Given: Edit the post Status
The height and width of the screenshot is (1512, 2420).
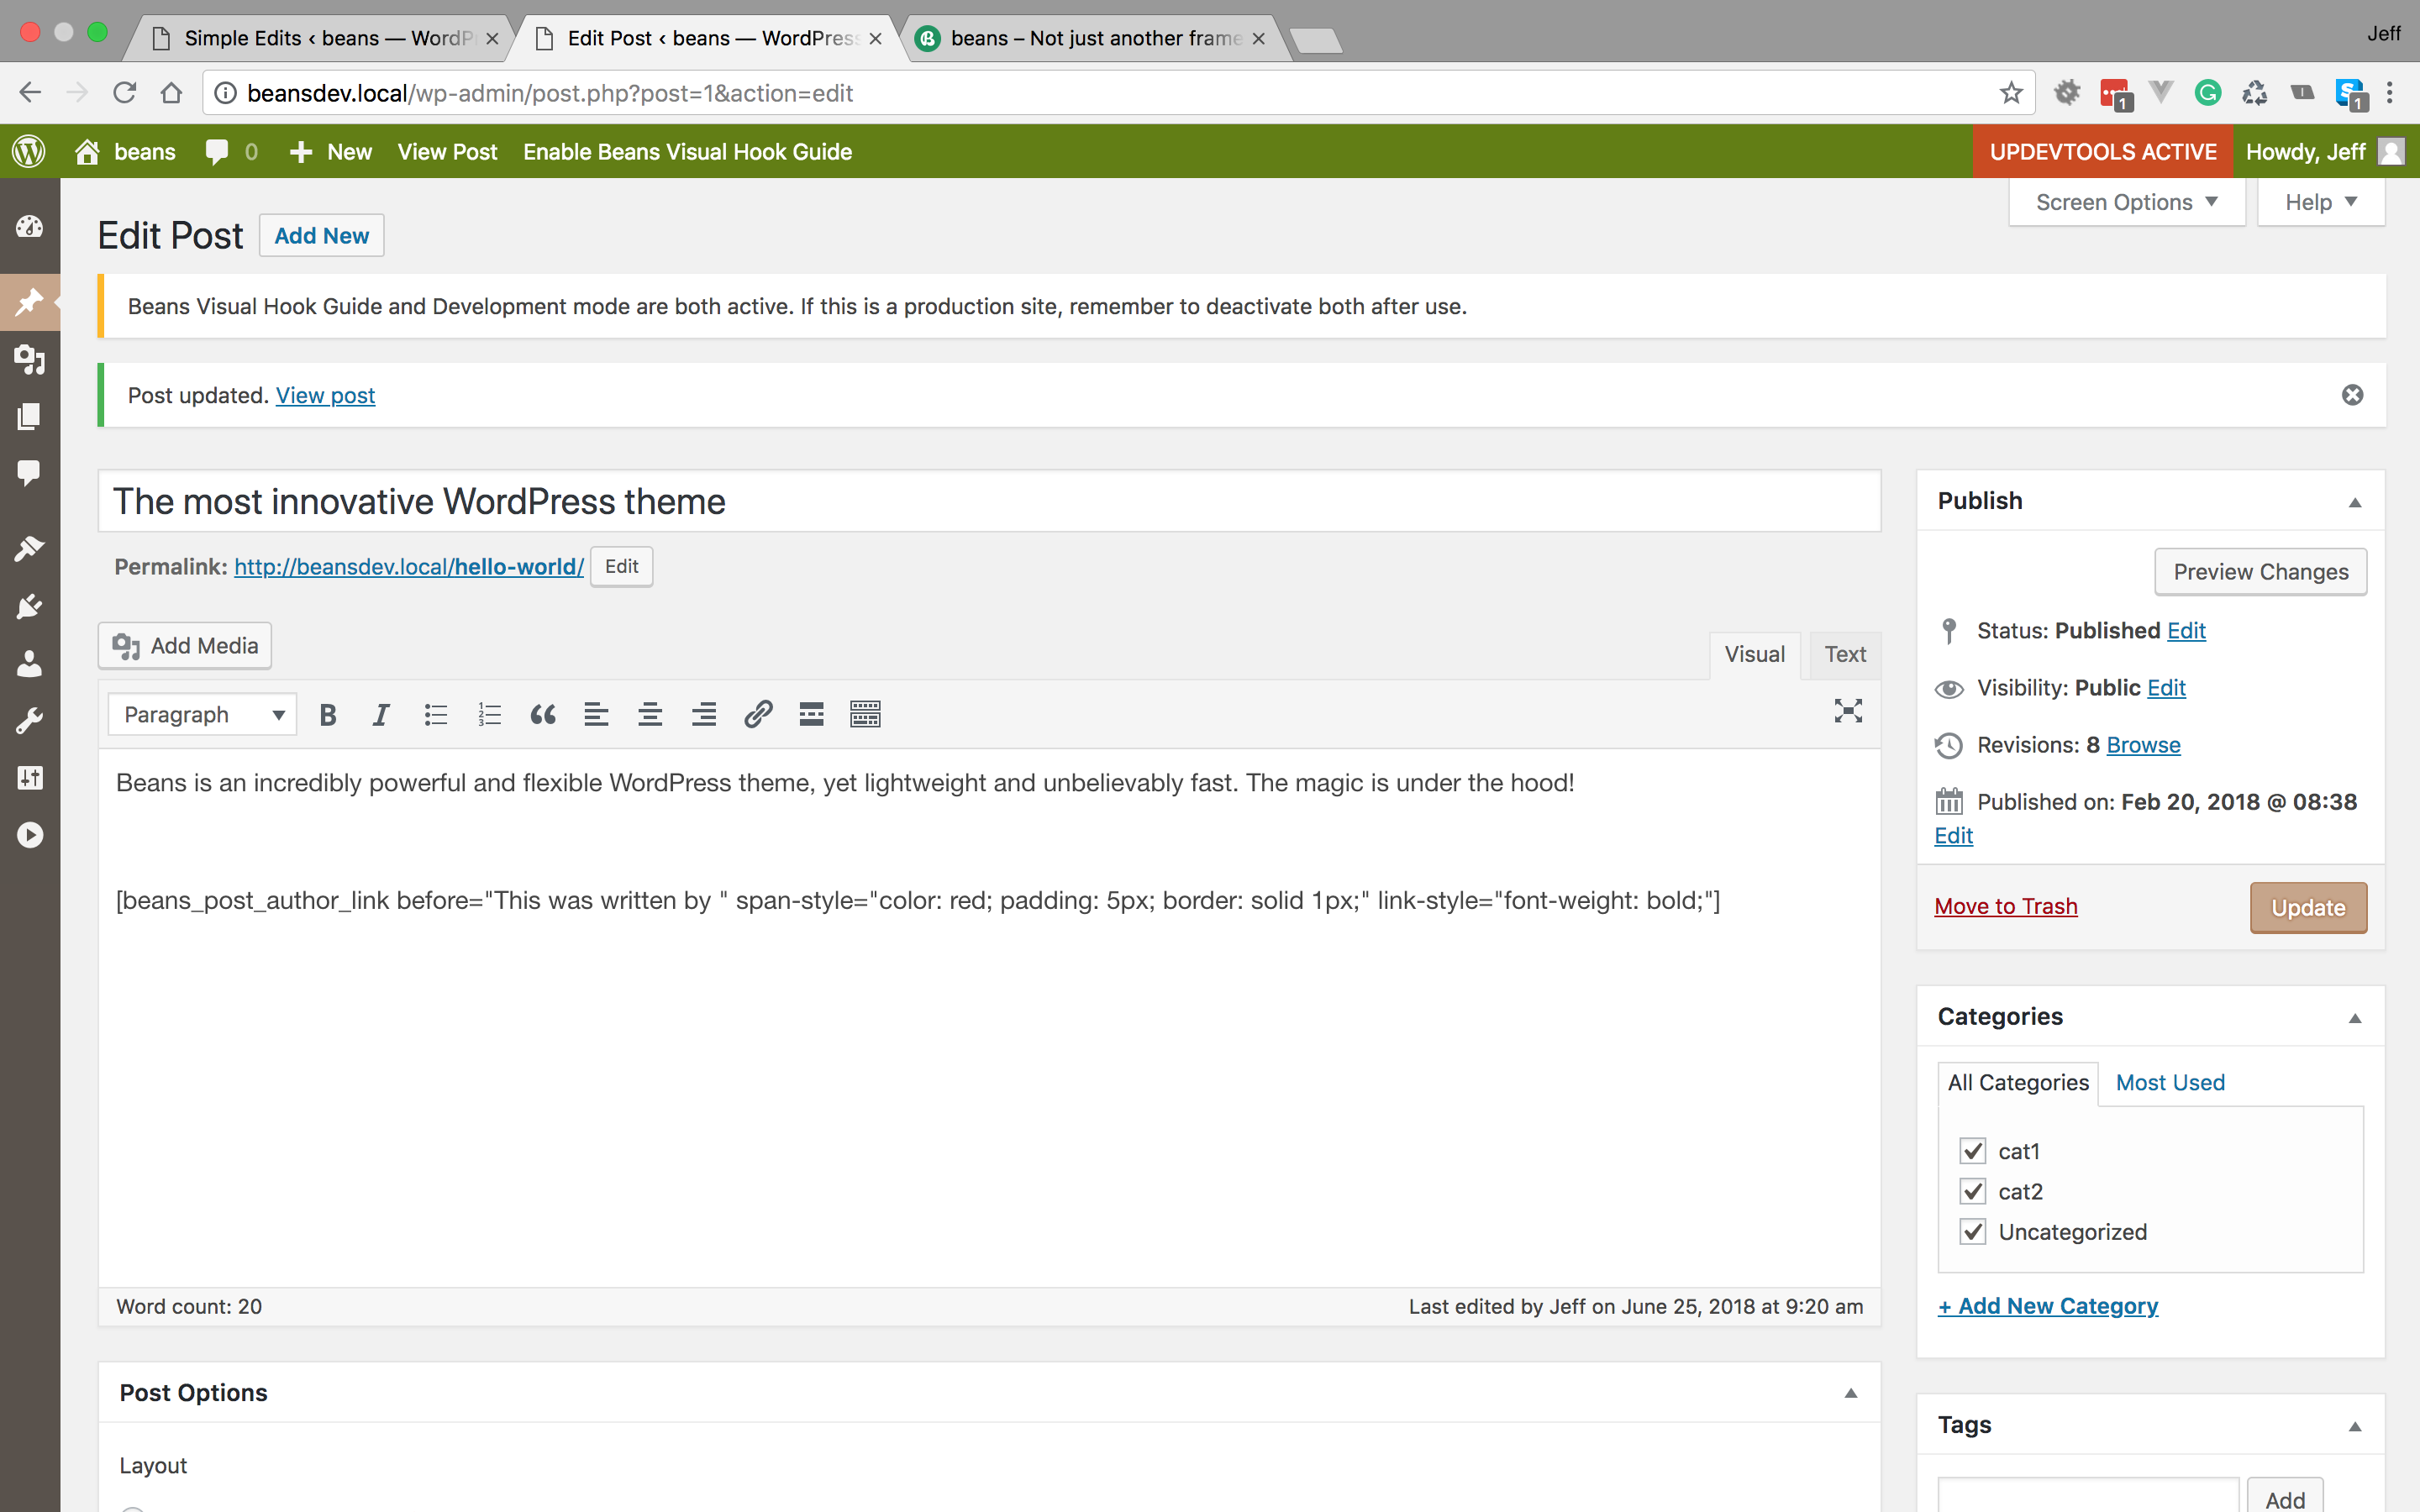Looking at the screenshot, I should 2186,630.
